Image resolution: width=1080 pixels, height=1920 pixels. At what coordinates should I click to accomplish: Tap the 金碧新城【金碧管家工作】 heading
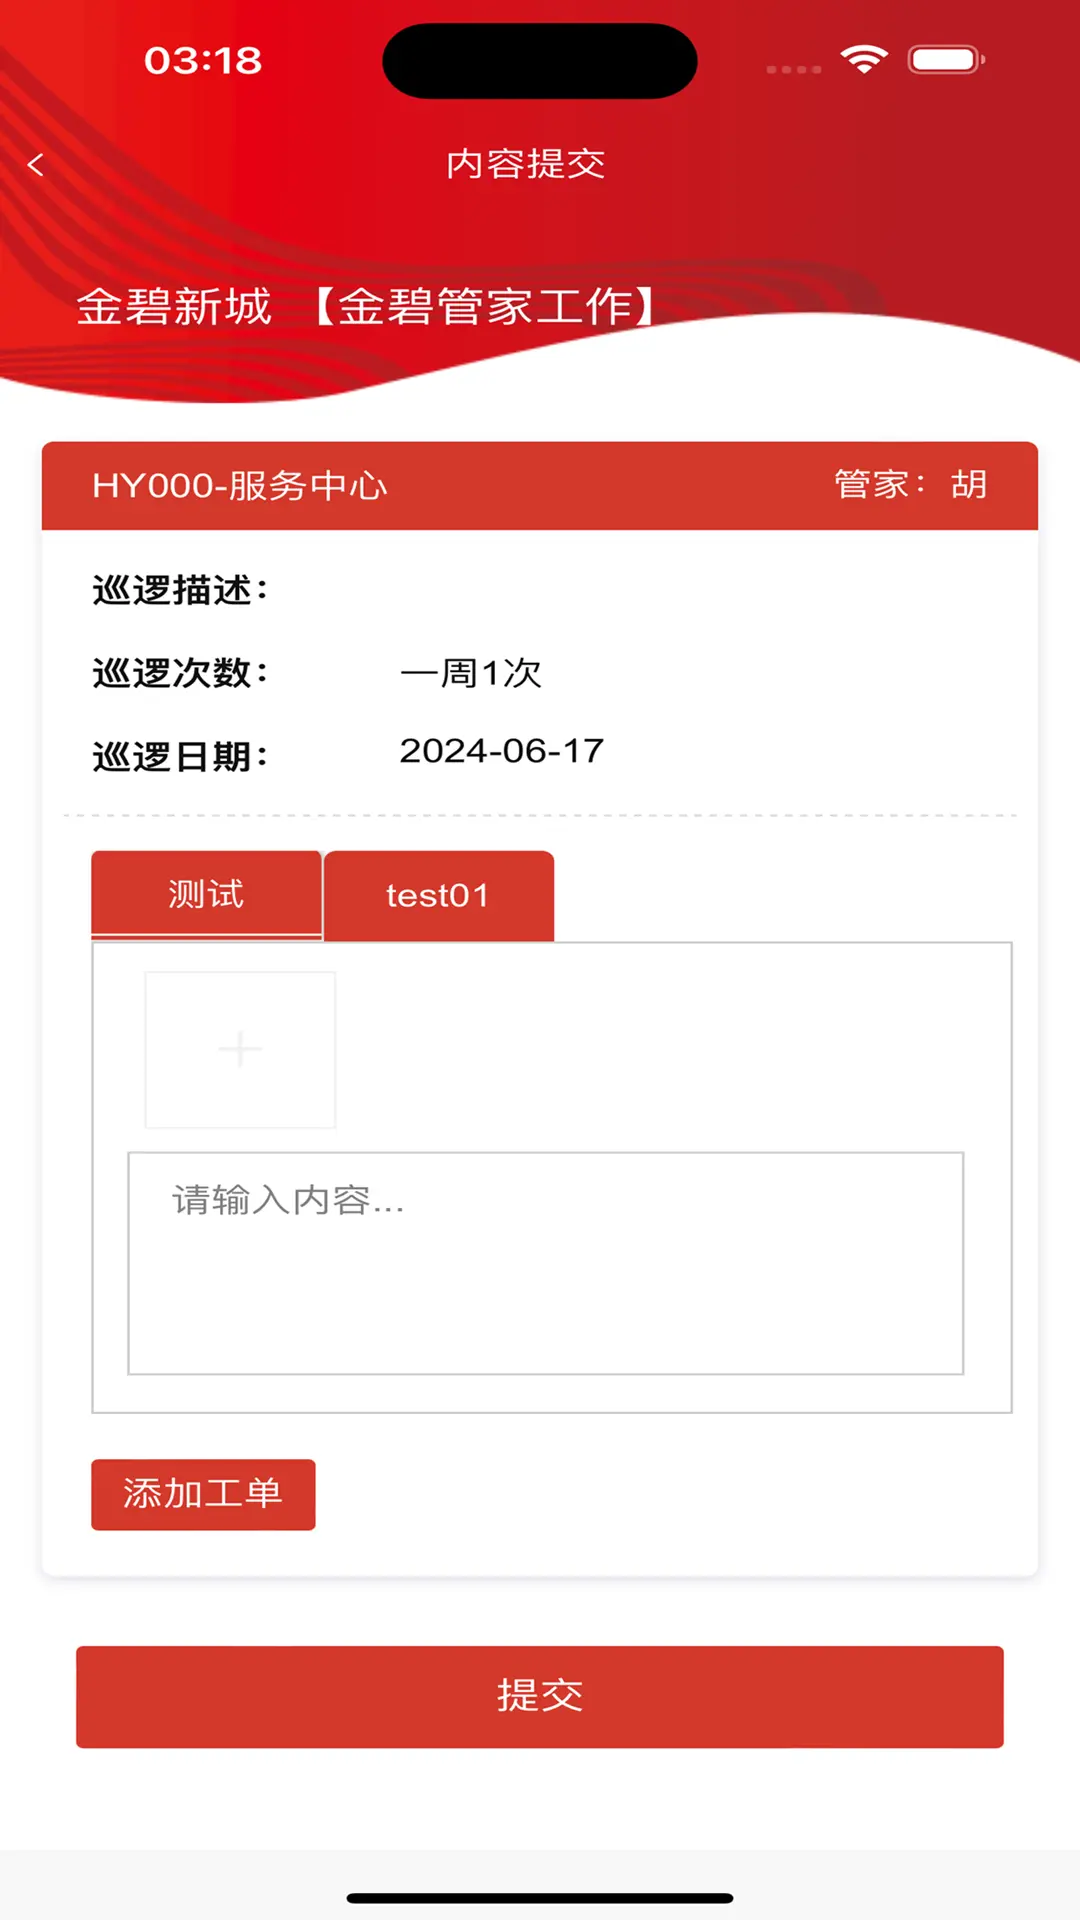point(366,306)
